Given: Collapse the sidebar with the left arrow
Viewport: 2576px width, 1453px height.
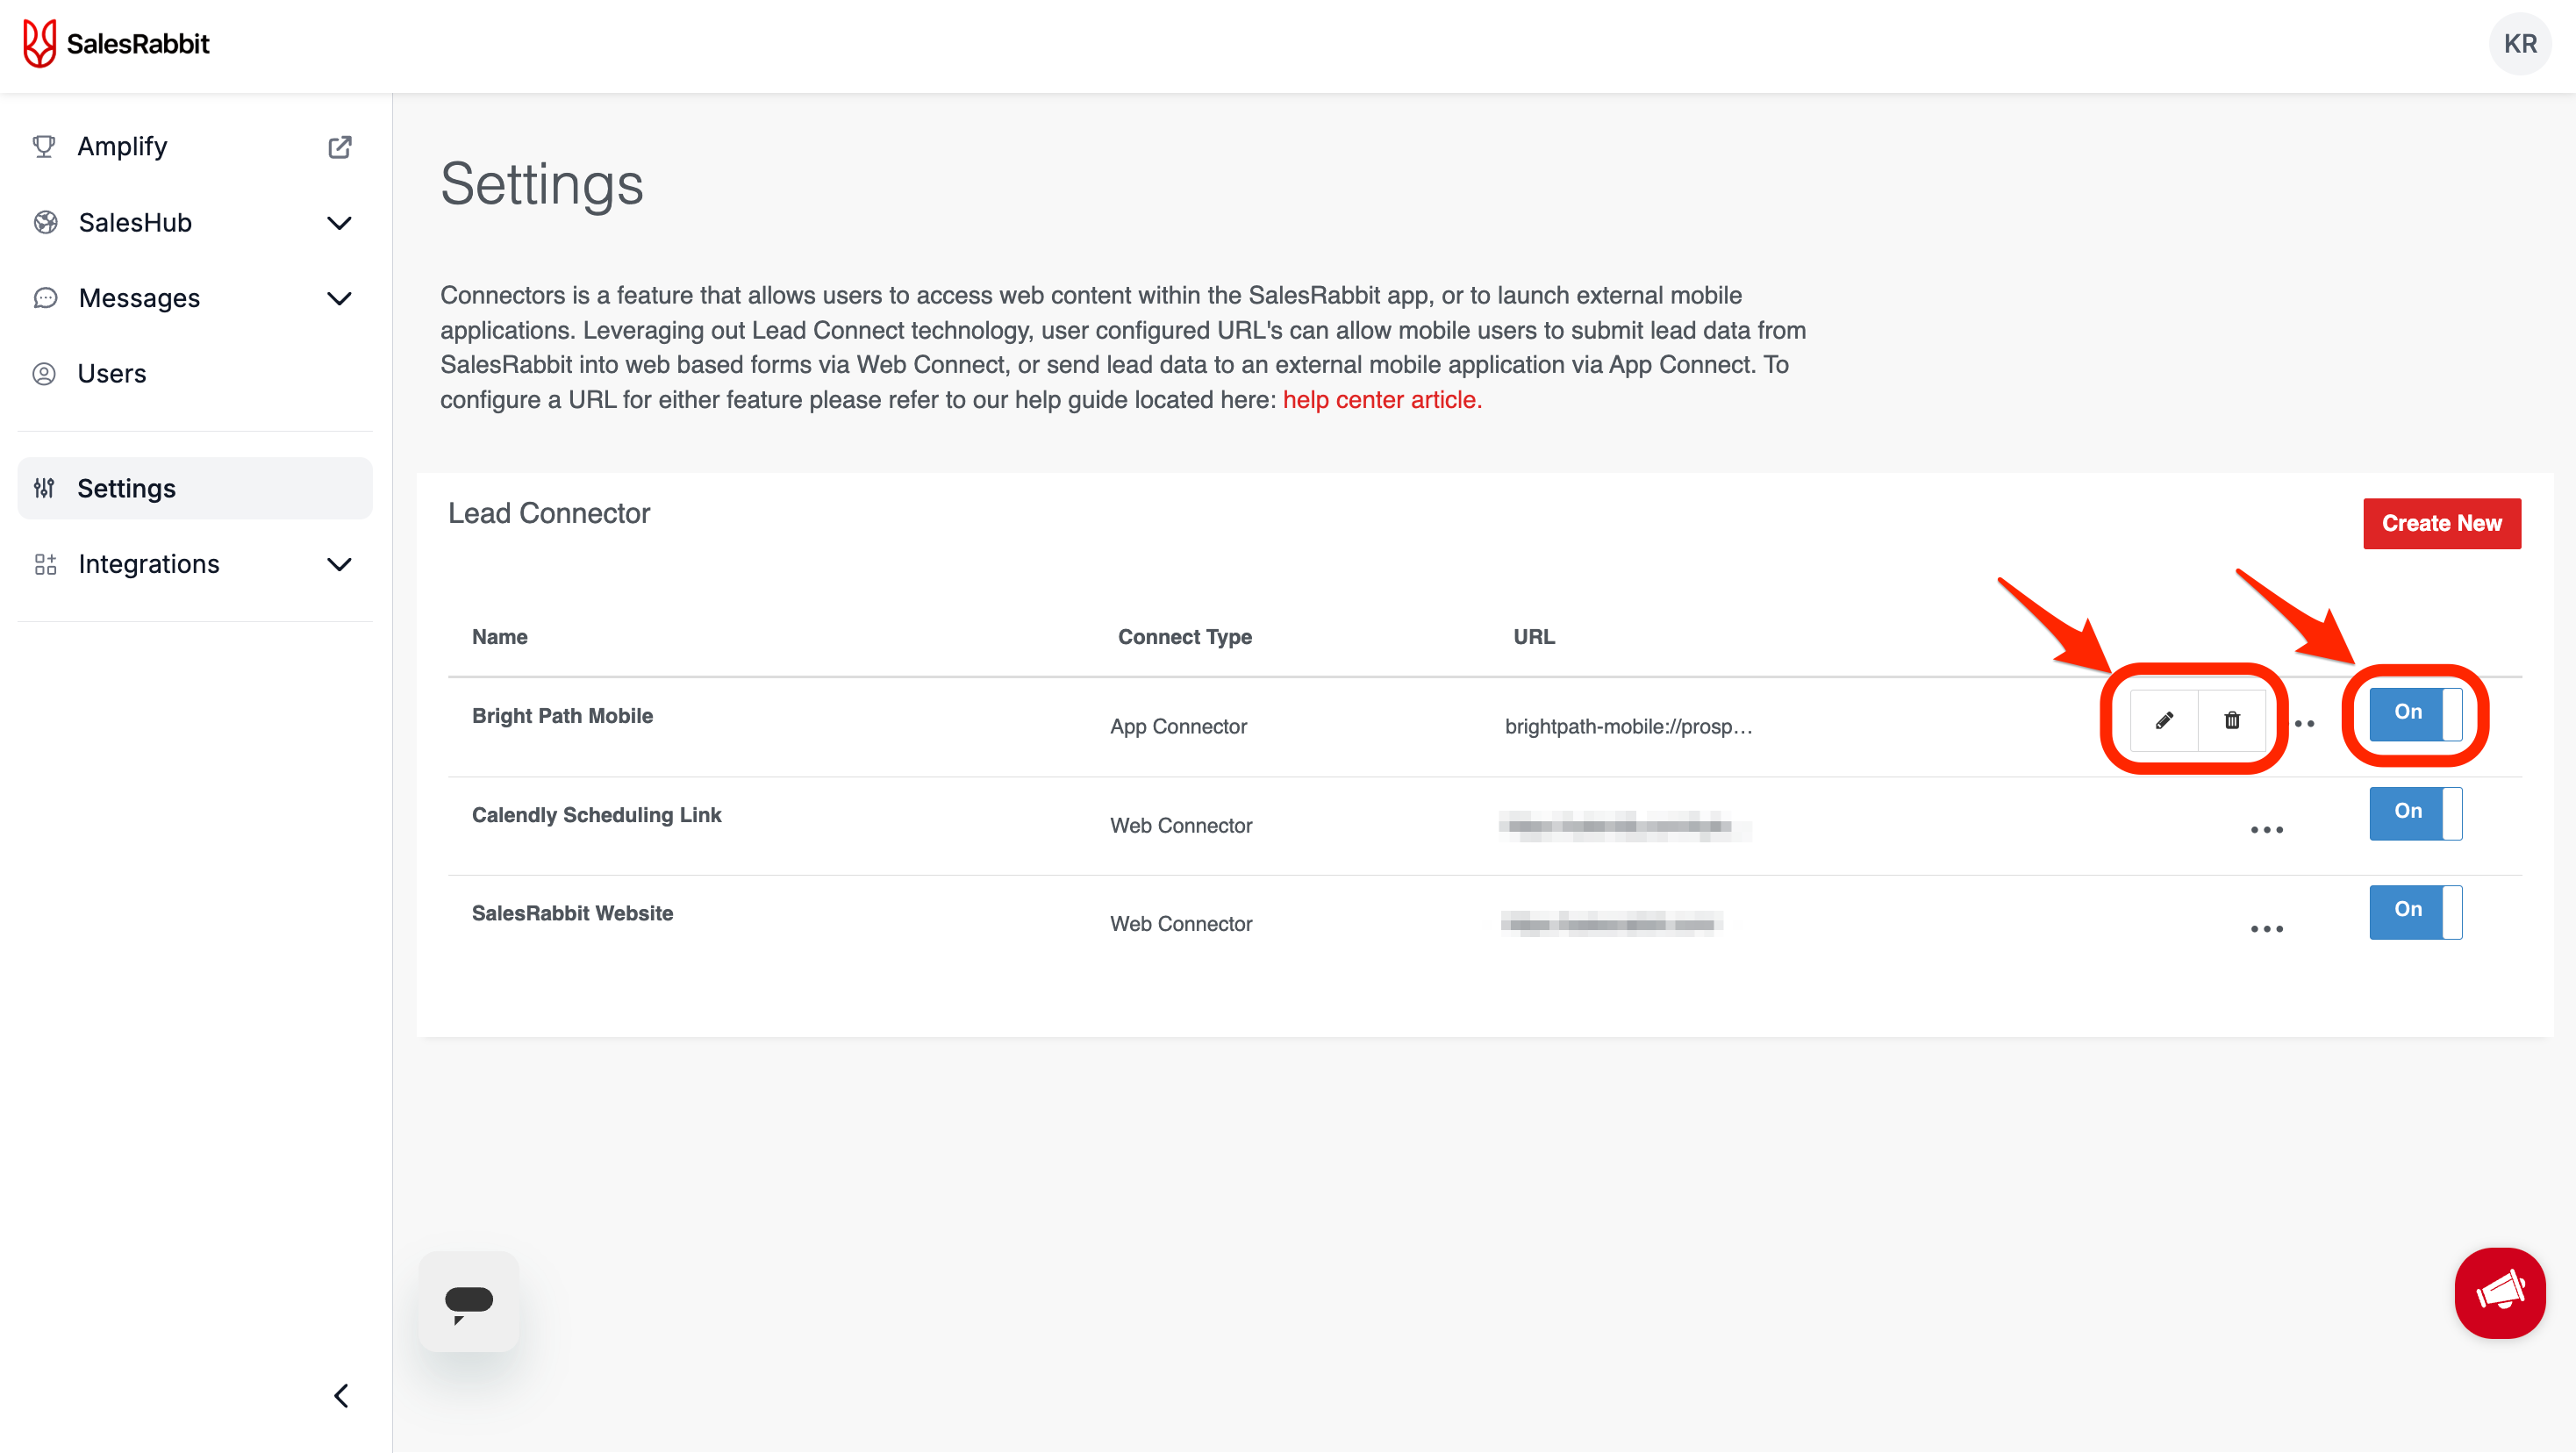Looking at the screenshot, I should pyautogui.click(x=341, y=1396).
